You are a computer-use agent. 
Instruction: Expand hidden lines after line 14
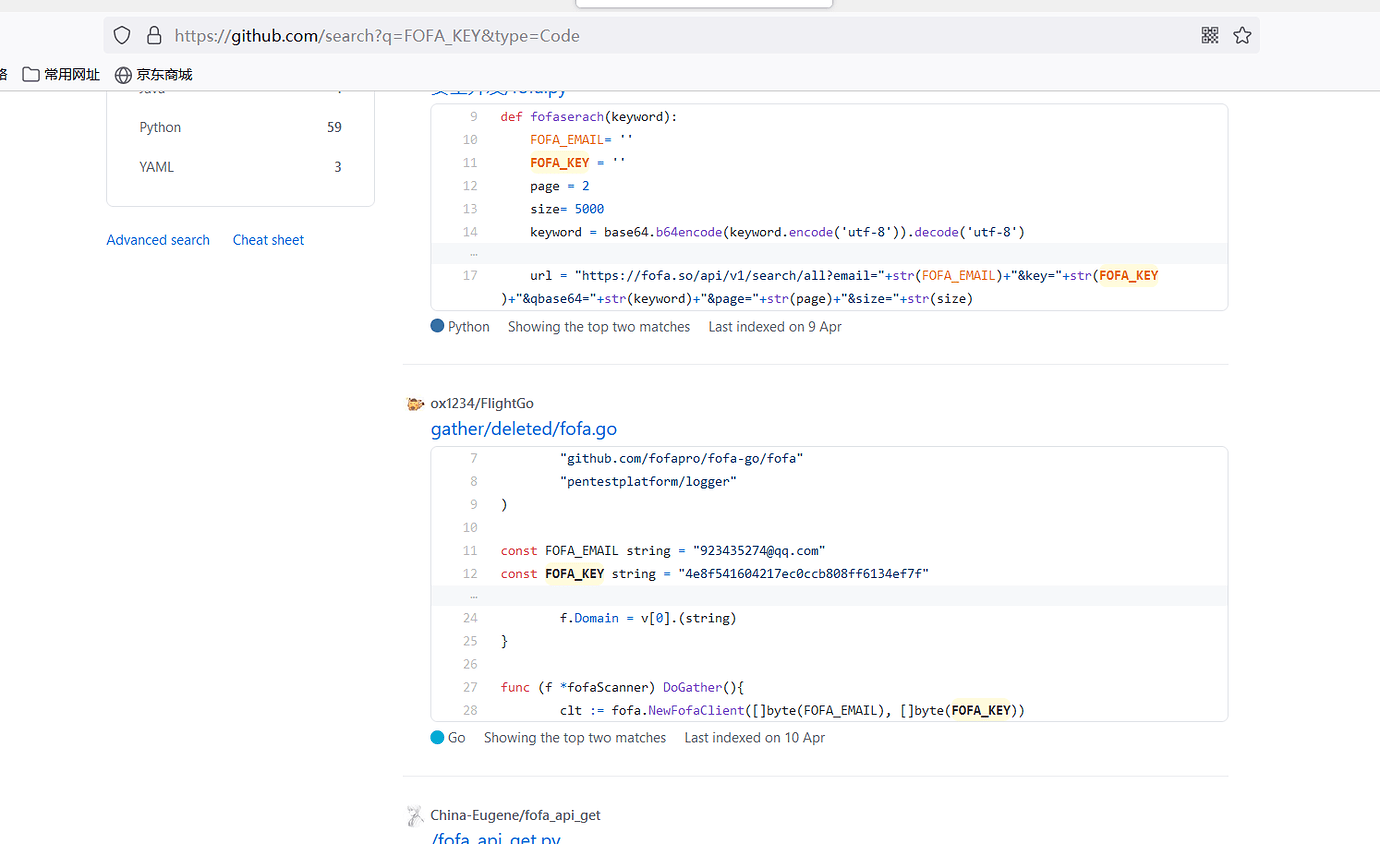coord(473,254)
